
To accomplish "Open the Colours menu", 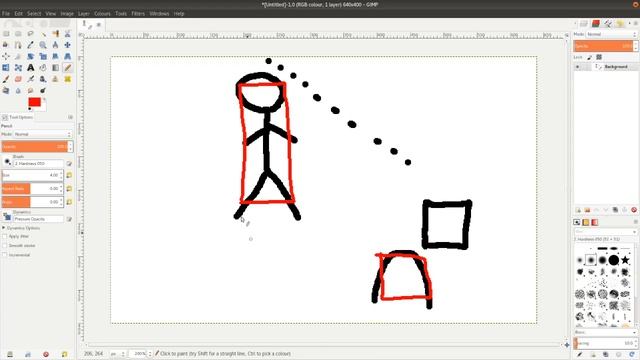I will point(102,13).
